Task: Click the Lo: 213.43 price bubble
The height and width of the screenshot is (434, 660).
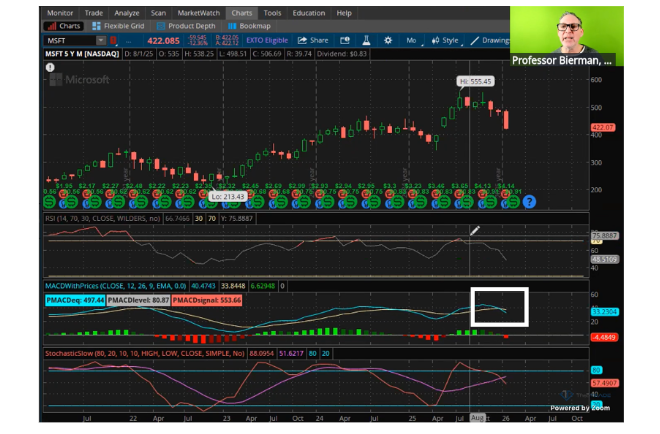Action: [228, 197]
